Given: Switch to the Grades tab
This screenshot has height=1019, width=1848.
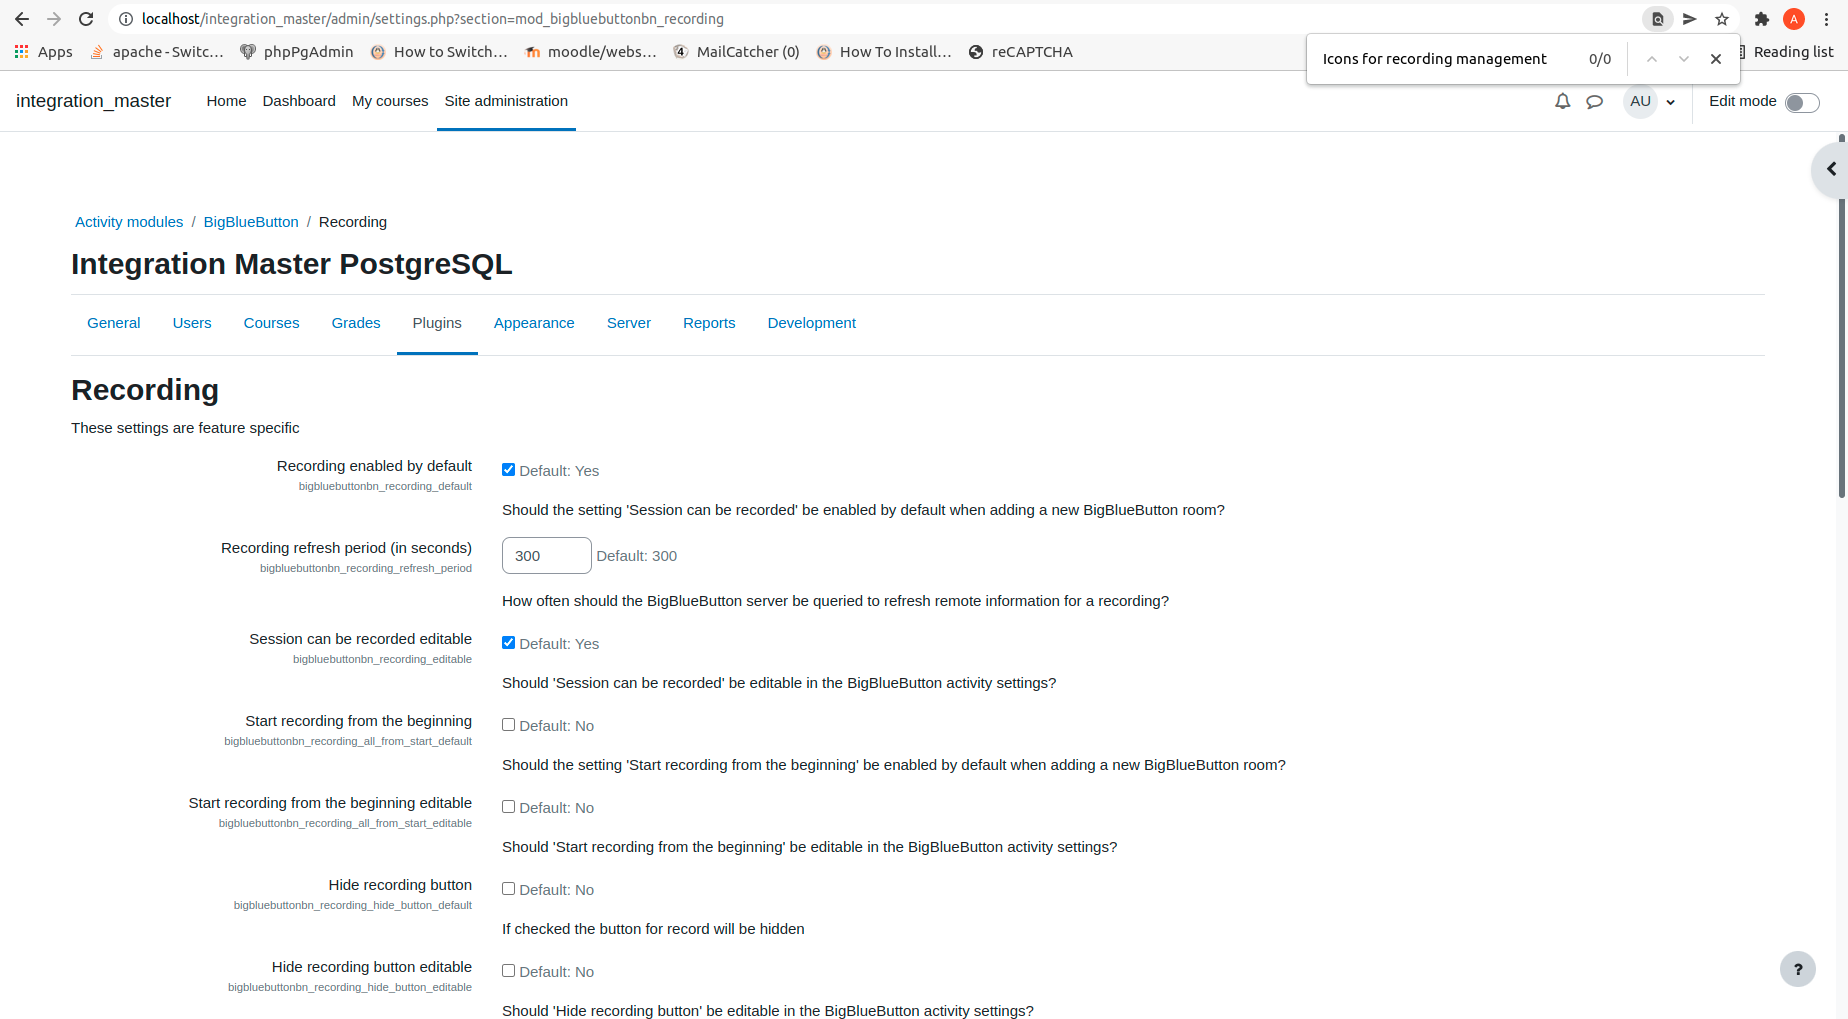Looking at the screenshot, I should tap(356, 323).
